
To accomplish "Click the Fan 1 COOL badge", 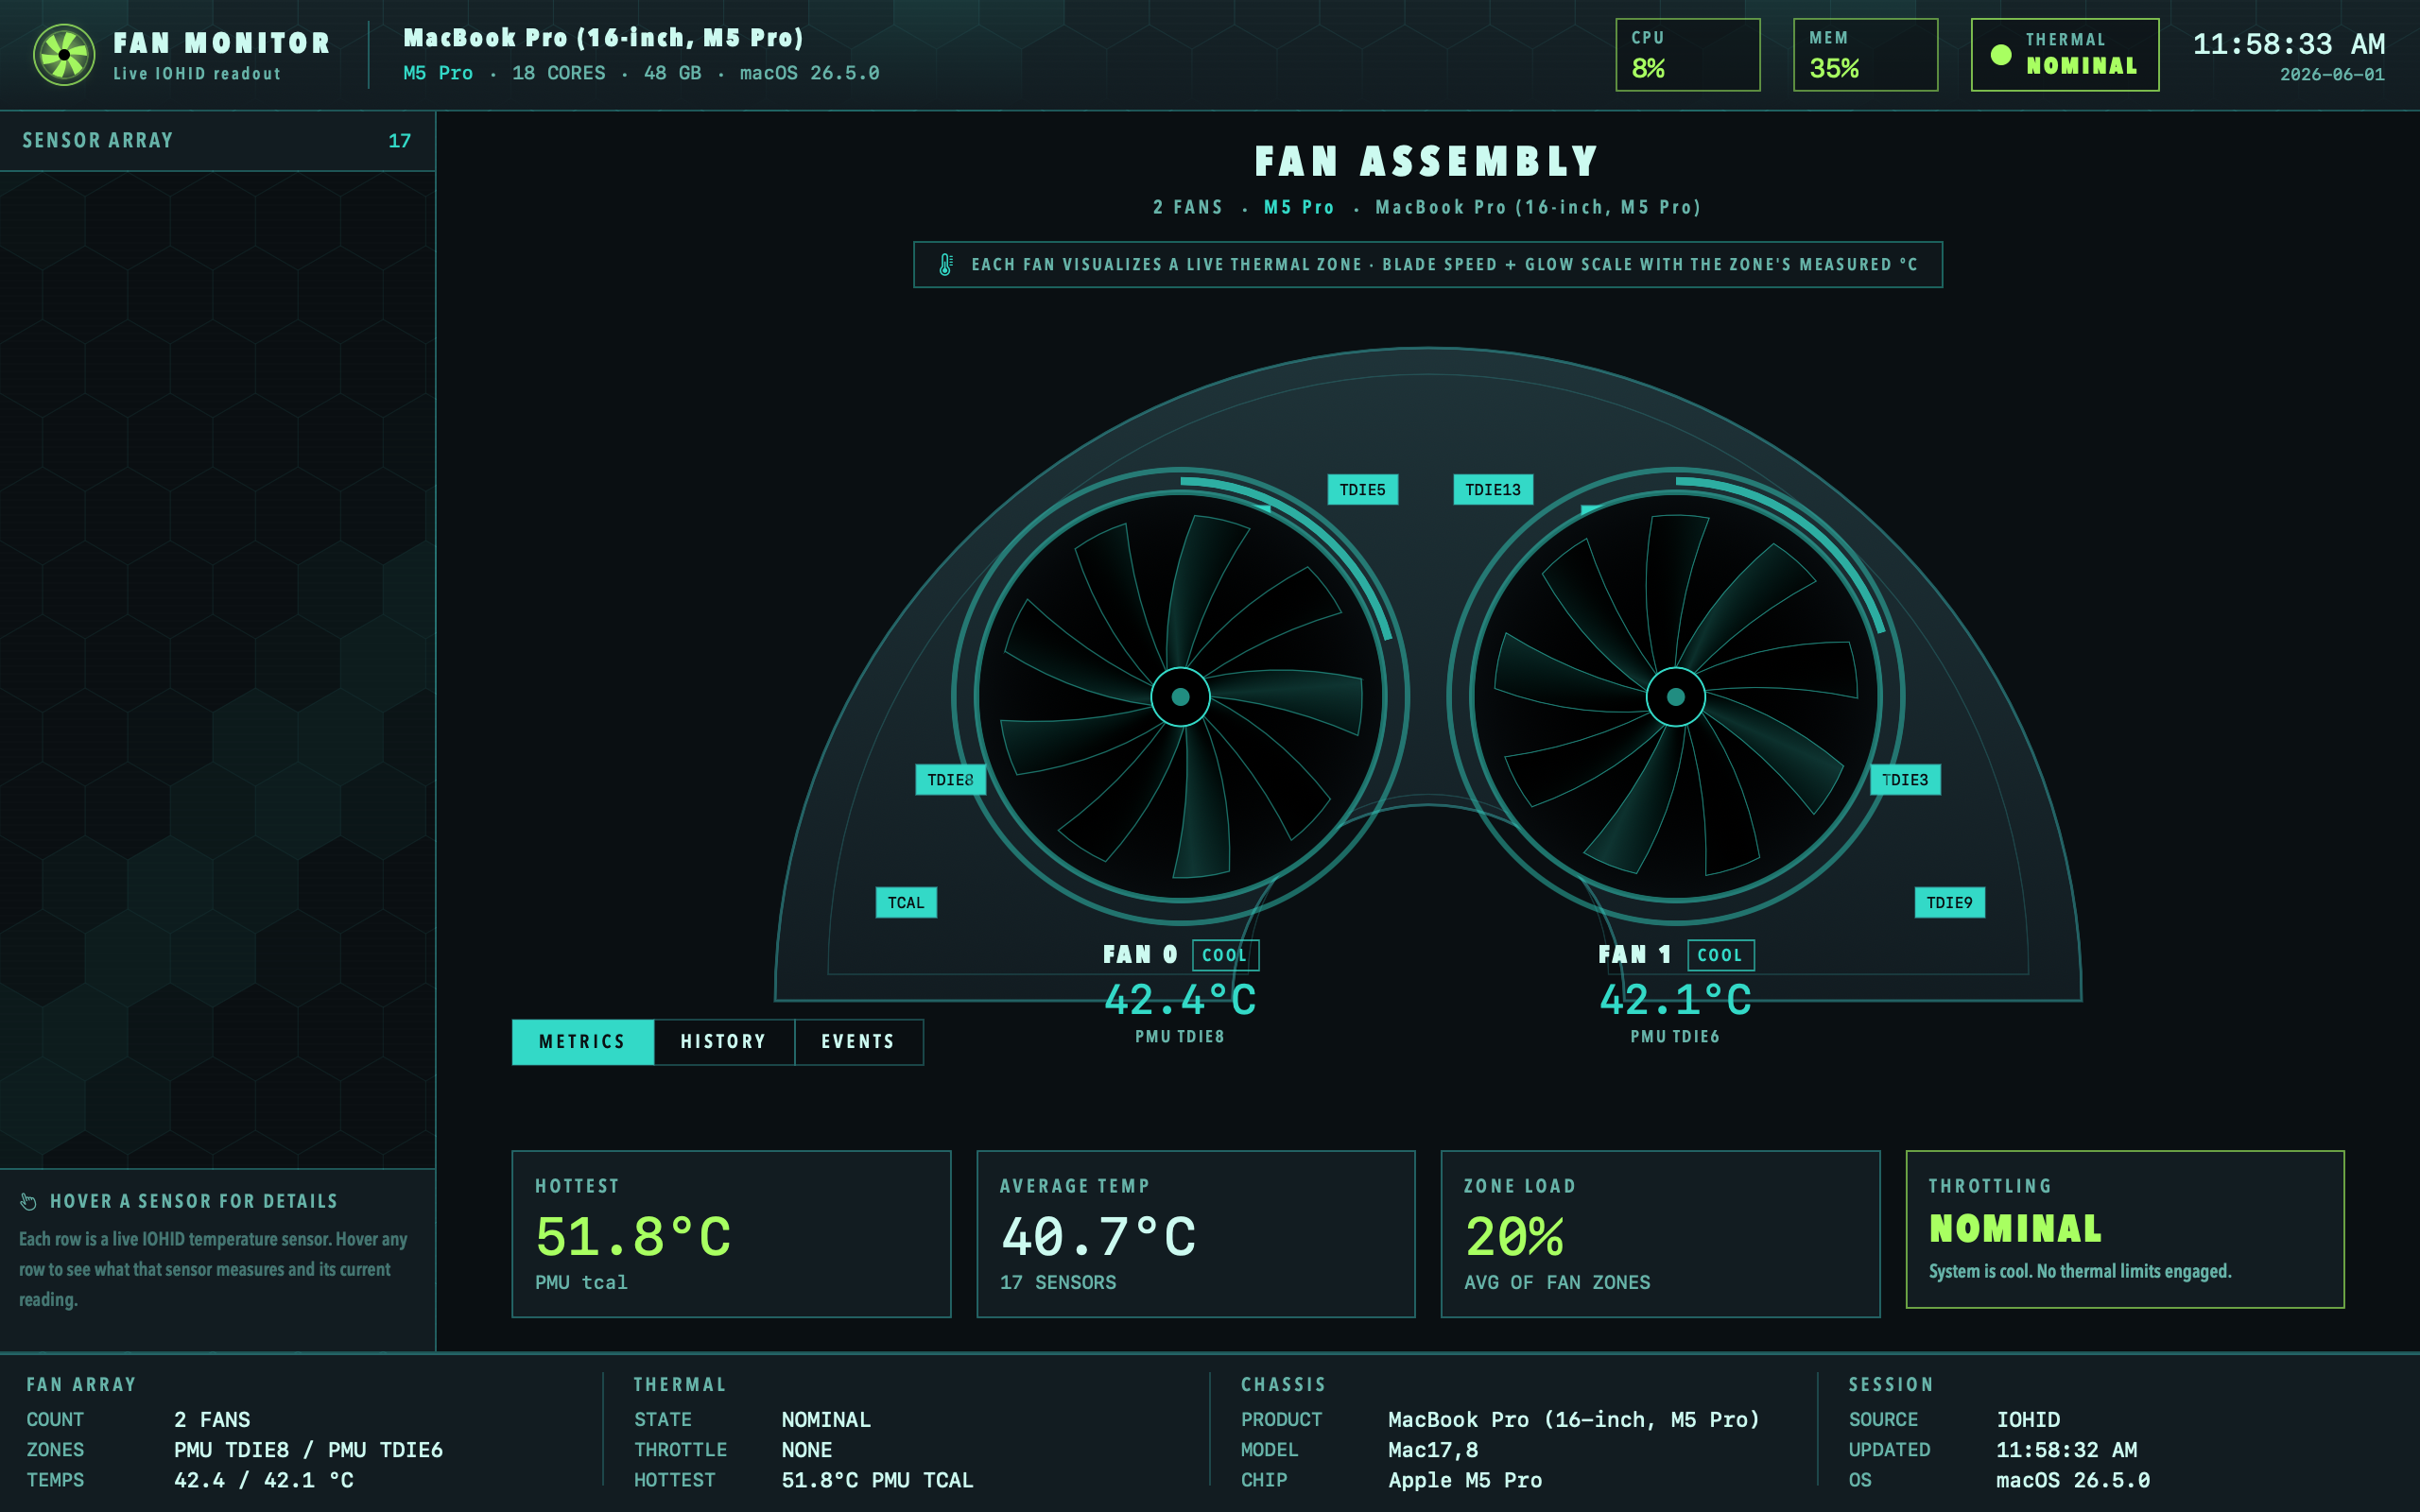I will point(1720,955).
